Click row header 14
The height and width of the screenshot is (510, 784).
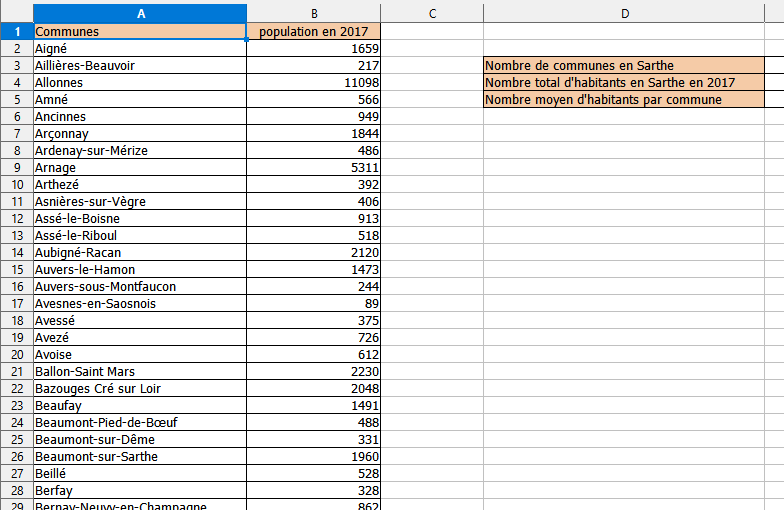click(x=16, y=252)
